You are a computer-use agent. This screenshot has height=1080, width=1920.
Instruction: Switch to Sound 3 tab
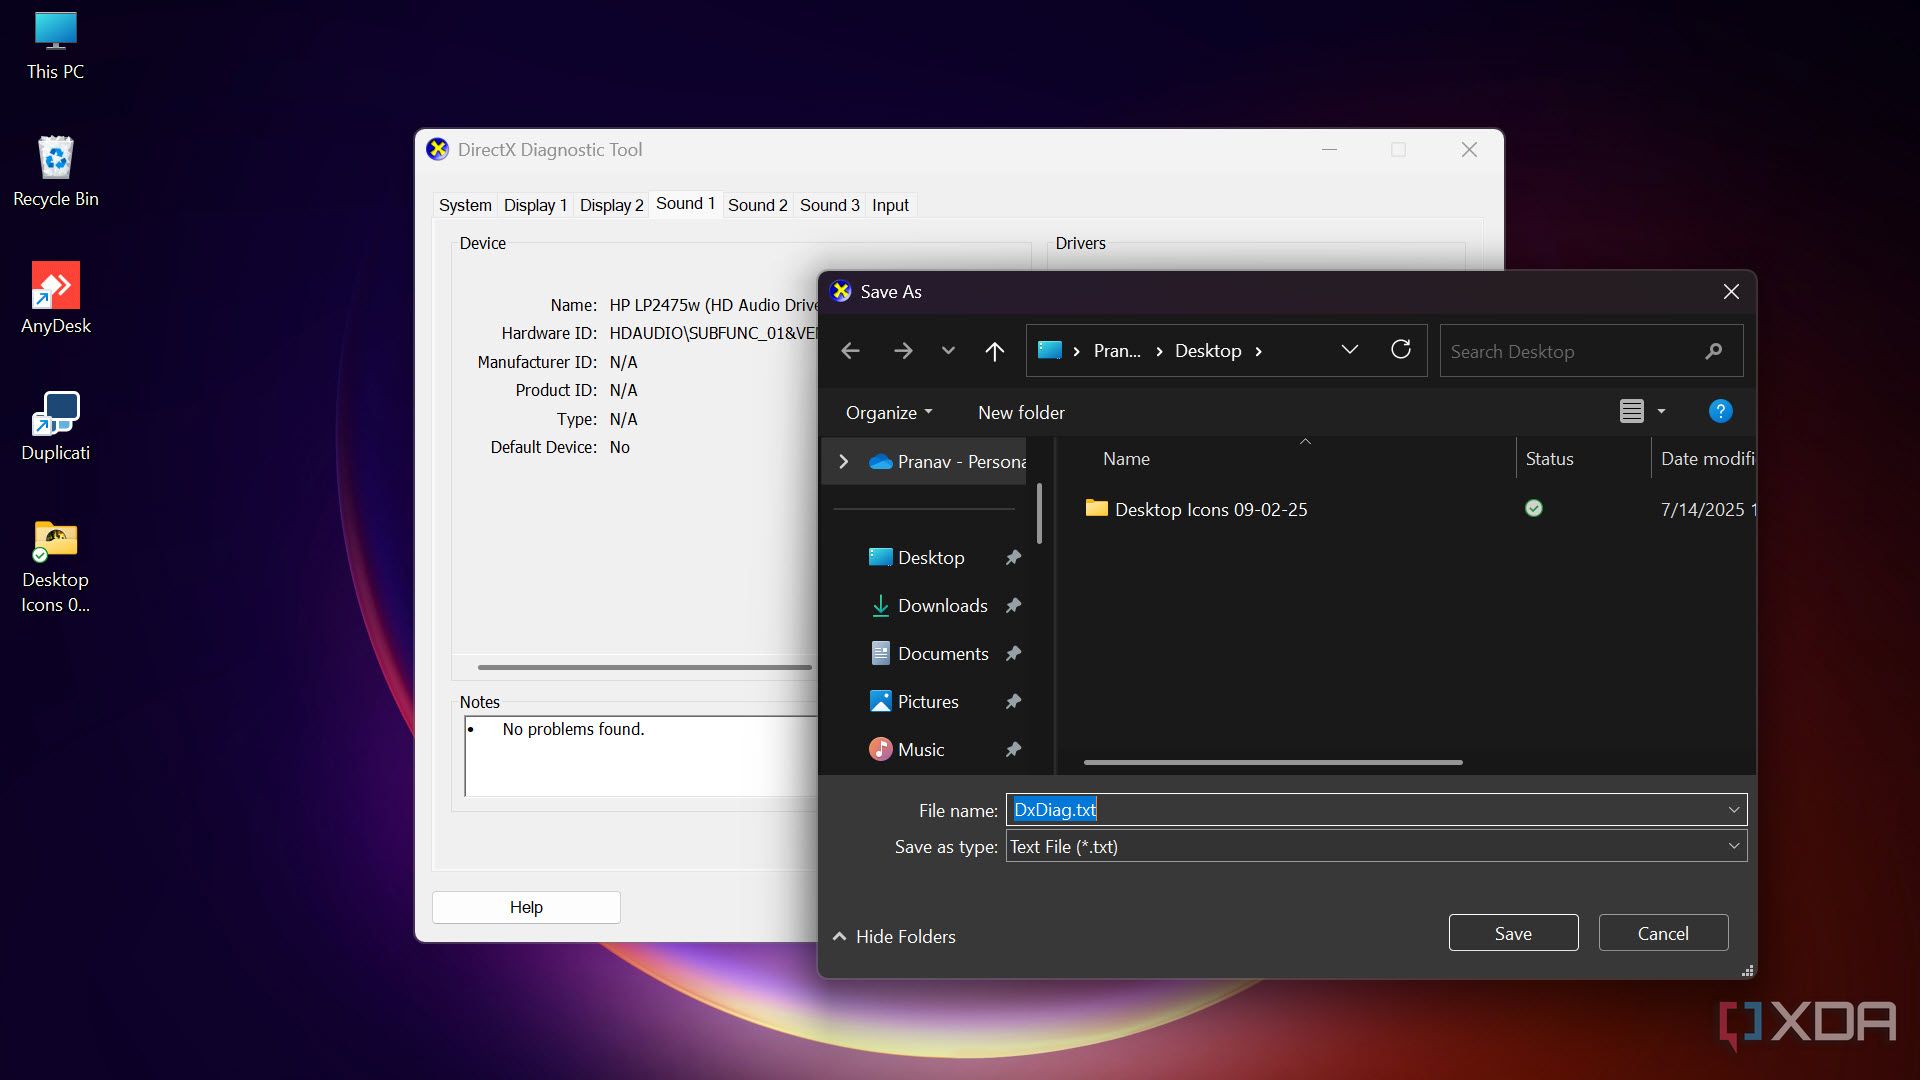coord(829,205)
